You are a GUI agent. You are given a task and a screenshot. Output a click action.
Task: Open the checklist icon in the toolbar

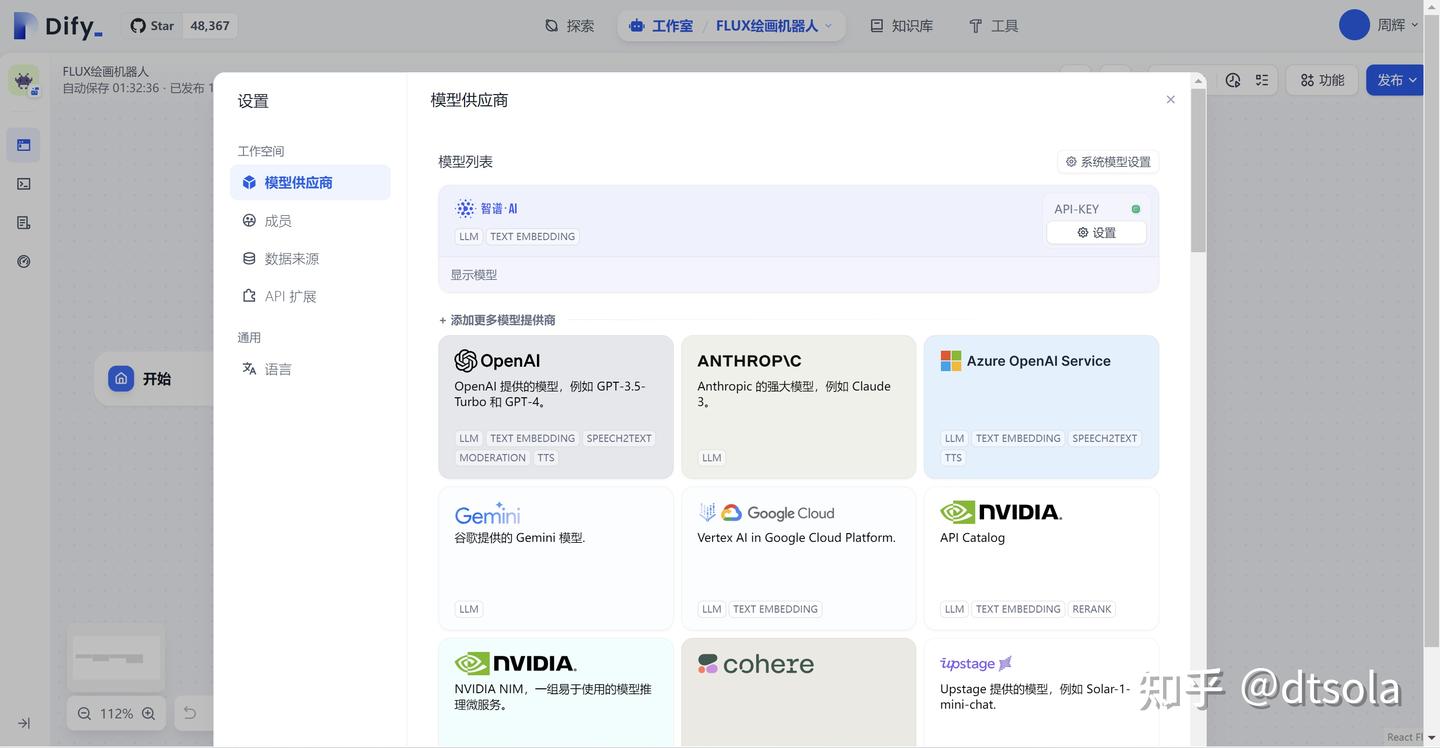[x=1262, y=80]
